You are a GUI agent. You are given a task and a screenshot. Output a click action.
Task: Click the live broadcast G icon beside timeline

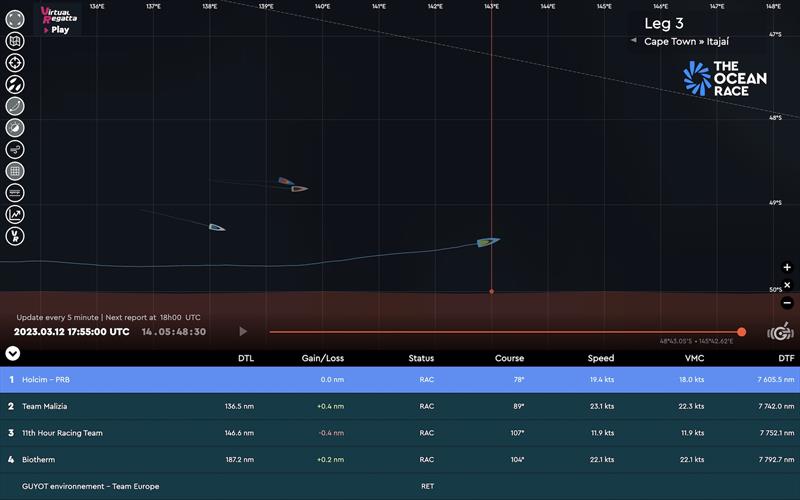(781, 333)
